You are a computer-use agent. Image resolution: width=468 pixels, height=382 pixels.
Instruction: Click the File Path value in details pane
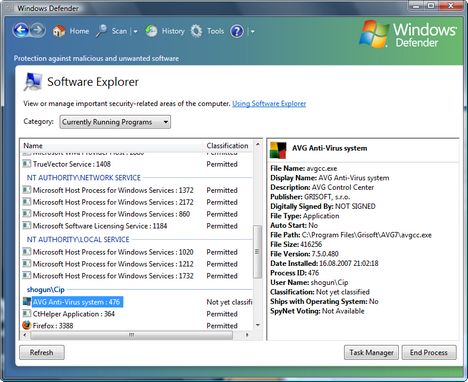point(367,235)
